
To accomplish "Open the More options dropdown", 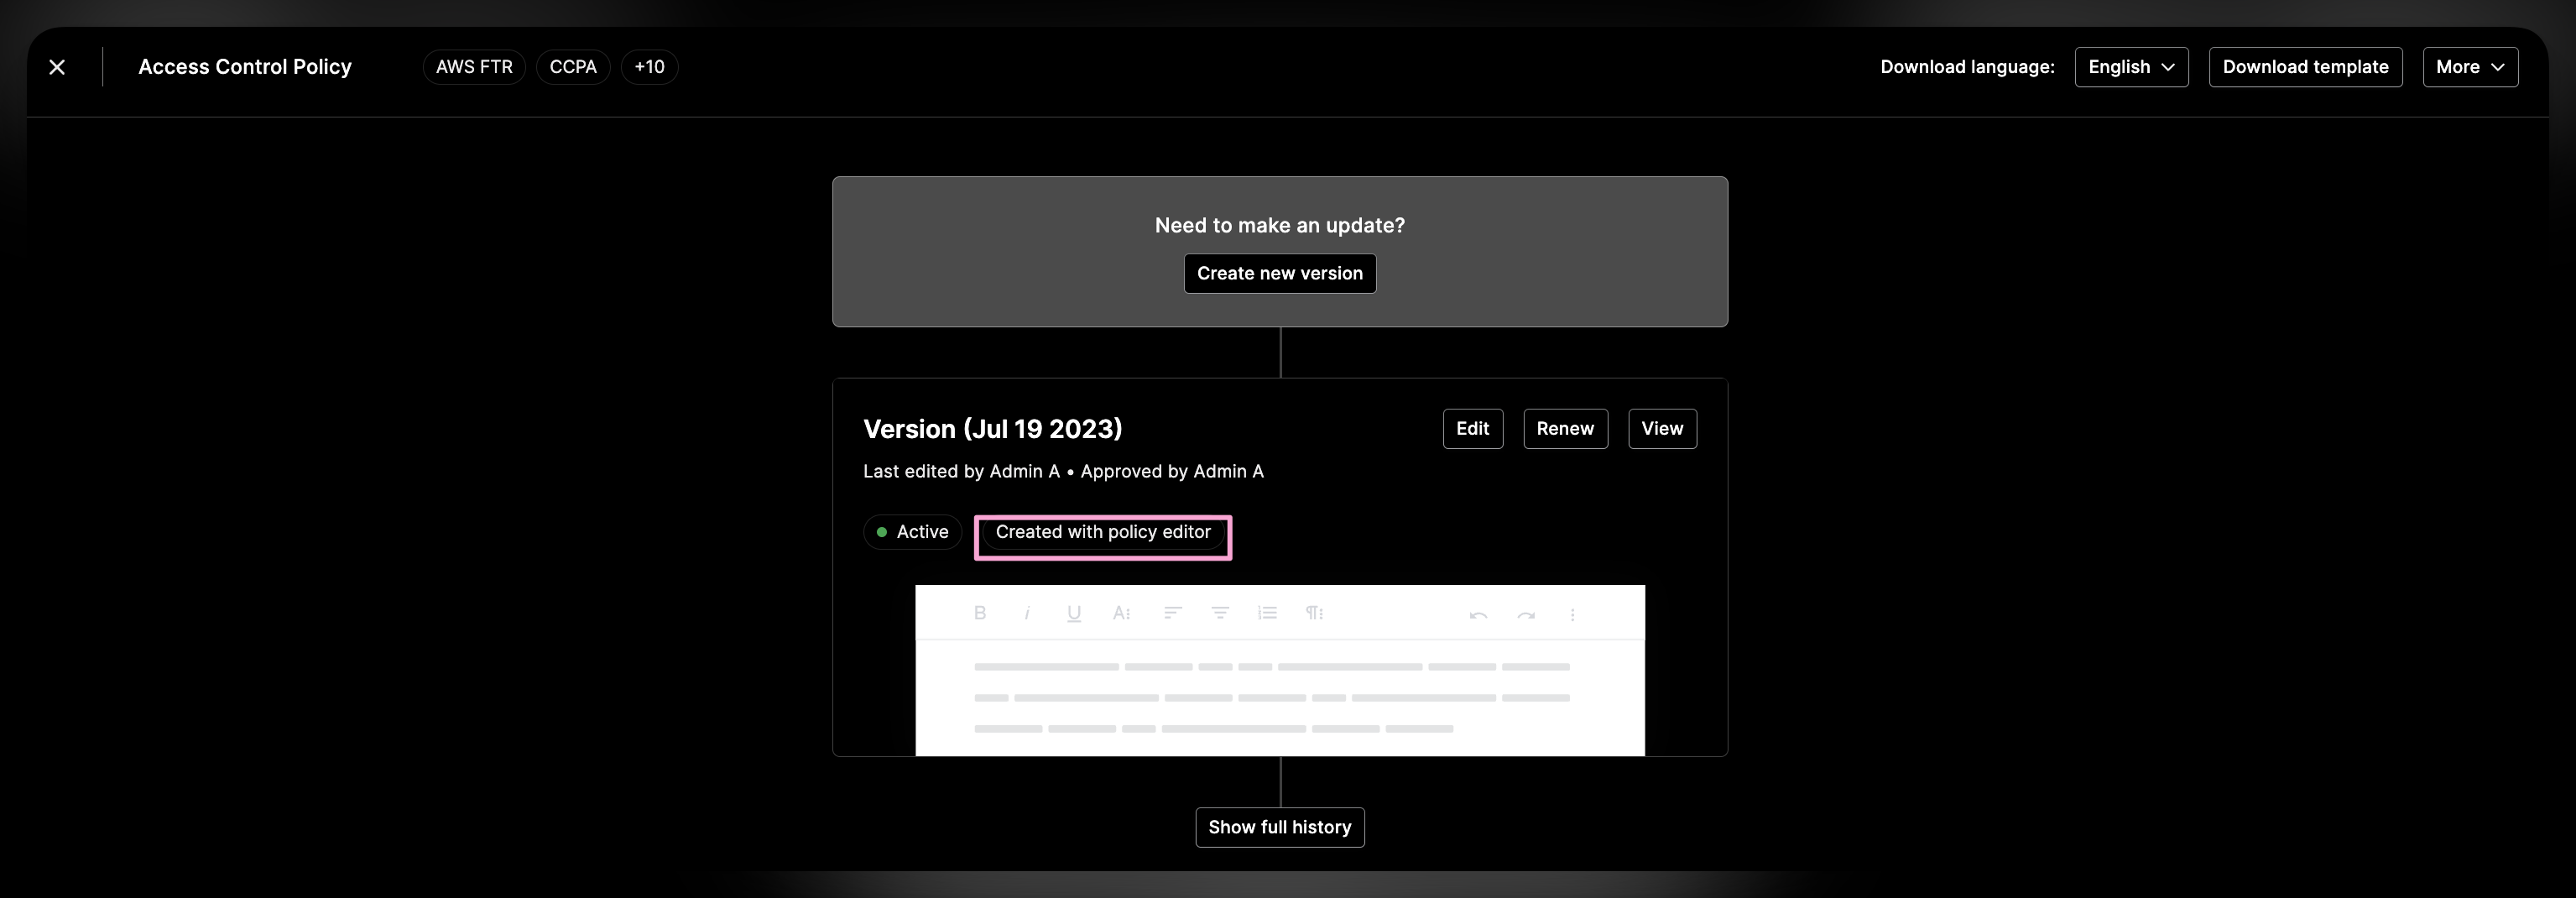I will tap(2470, 67).
